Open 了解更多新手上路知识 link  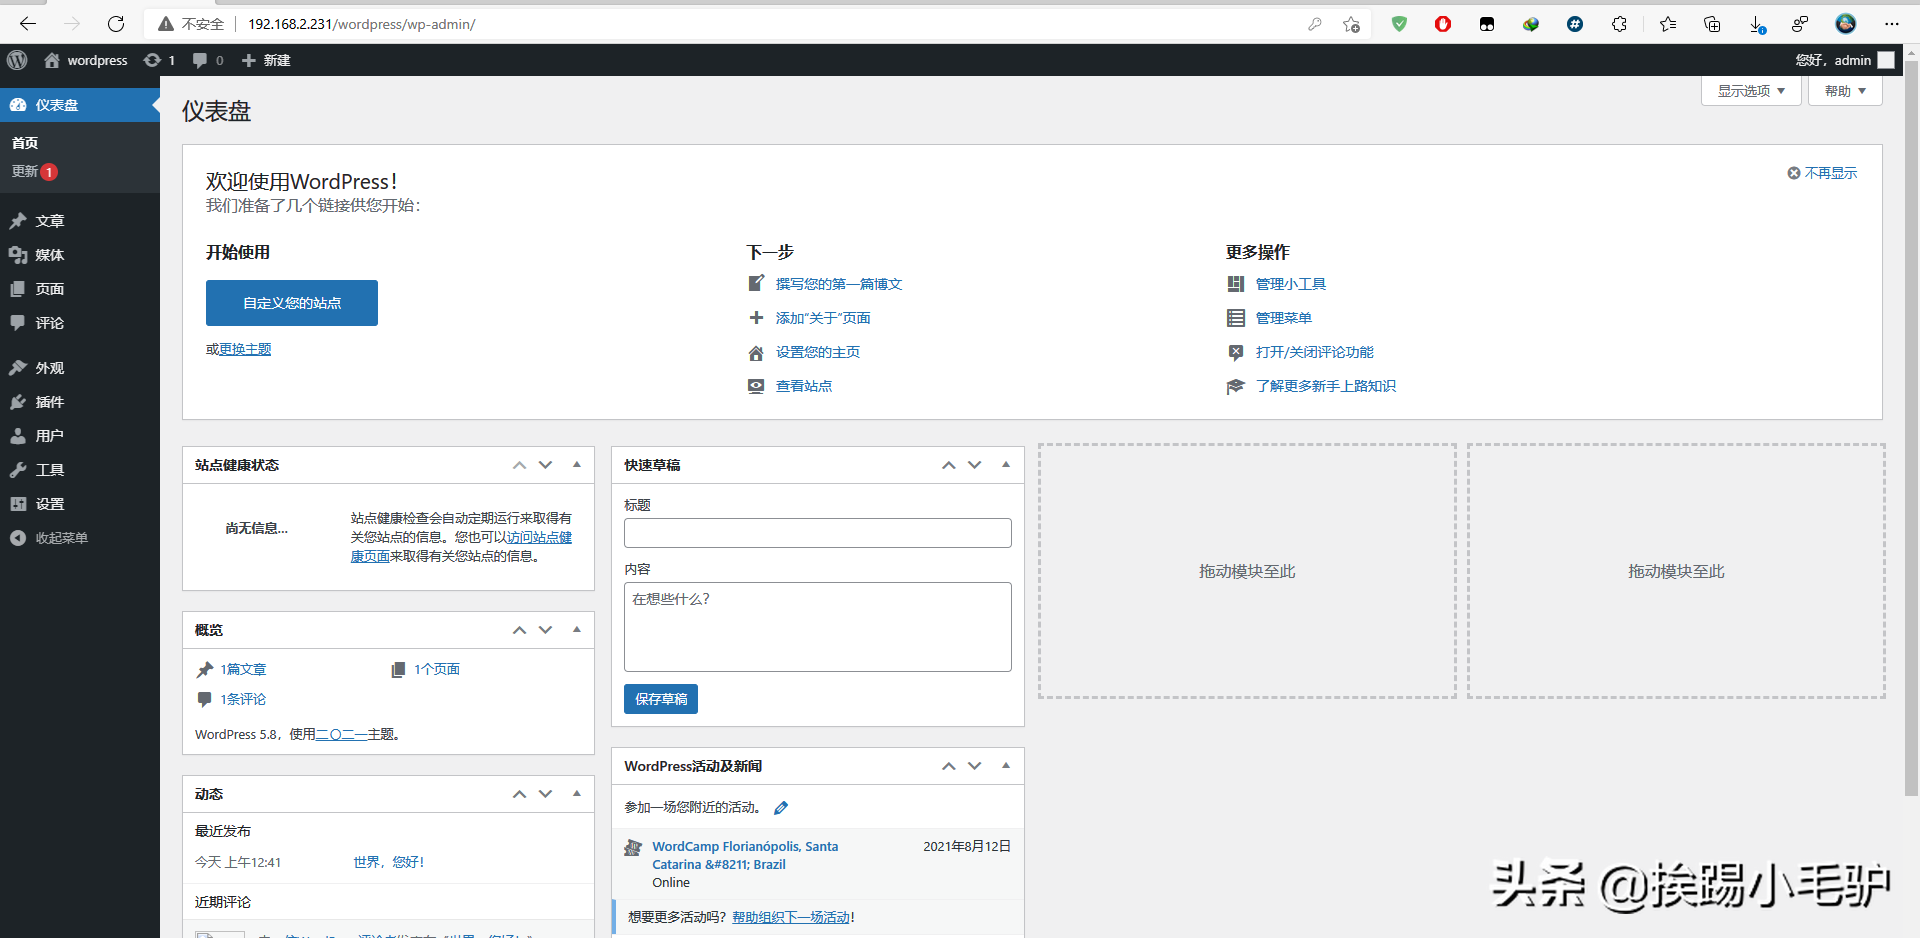[1326, 386]
